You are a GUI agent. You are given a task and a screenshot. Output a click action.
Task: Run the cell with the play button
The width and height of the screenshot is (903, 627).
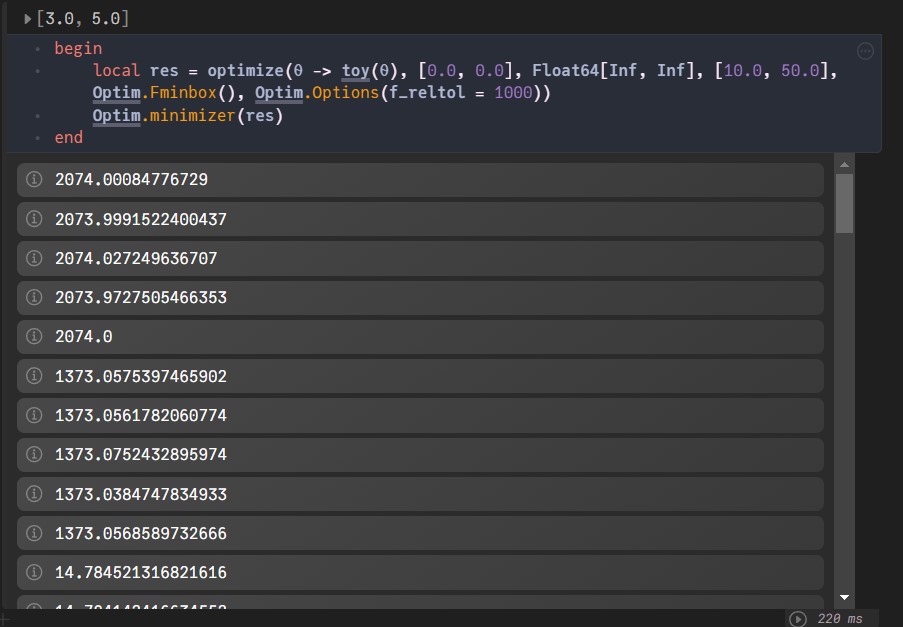coord(798,619)
